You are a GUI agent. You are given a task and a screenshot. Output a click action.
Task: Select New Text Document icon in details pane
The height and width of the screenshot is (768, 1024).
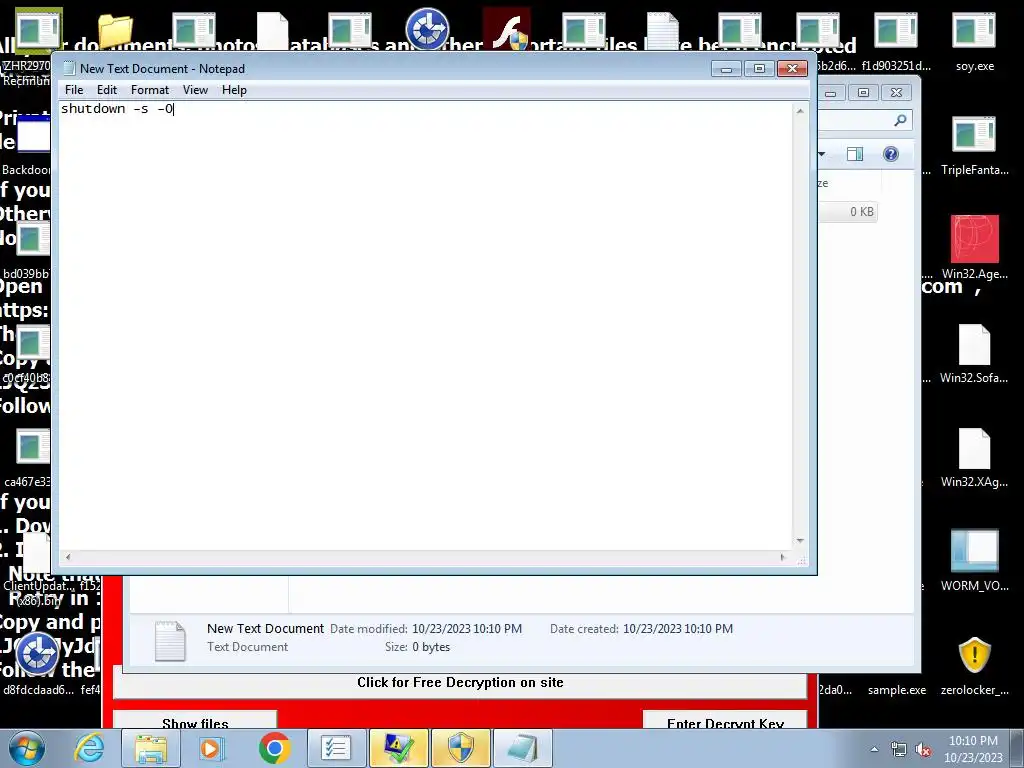coord(170,641)
